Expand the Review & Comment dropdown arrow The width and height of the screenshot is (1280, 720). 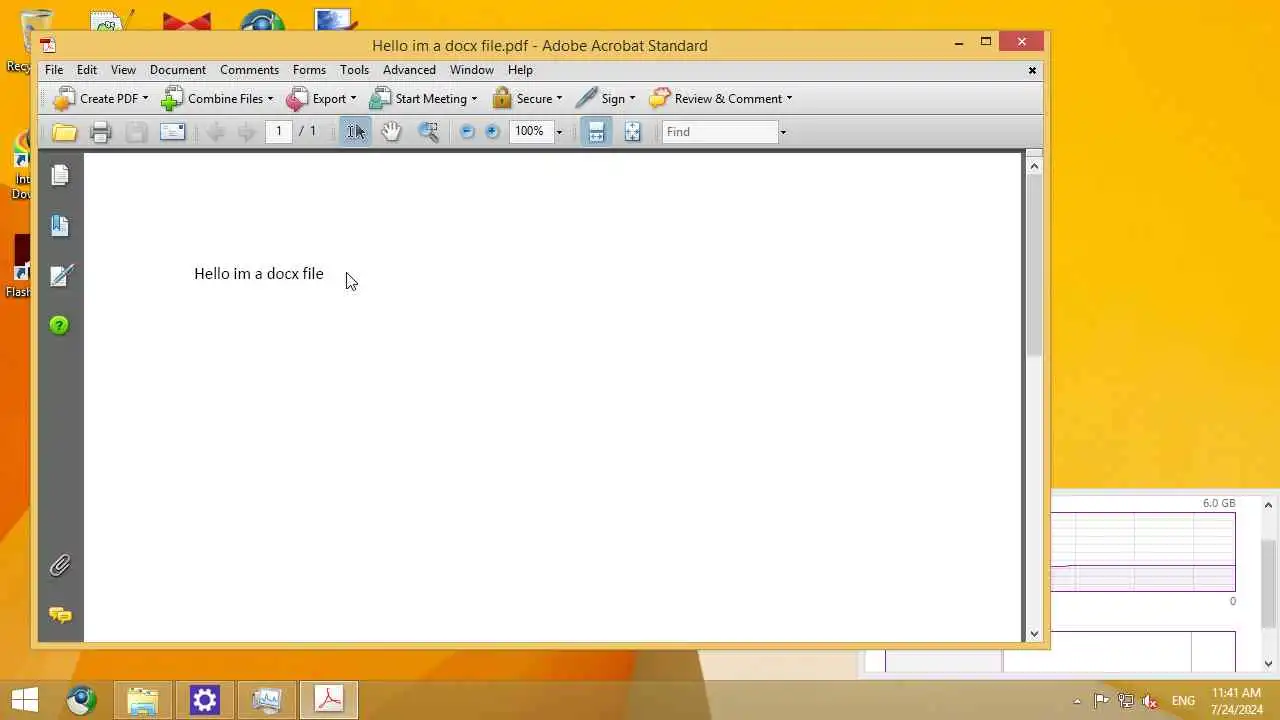789,99
